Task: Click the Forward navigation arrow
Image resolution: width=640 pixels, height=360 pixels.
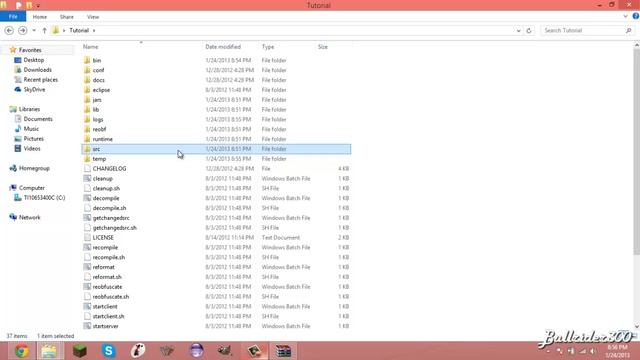Action: point(23,31)
